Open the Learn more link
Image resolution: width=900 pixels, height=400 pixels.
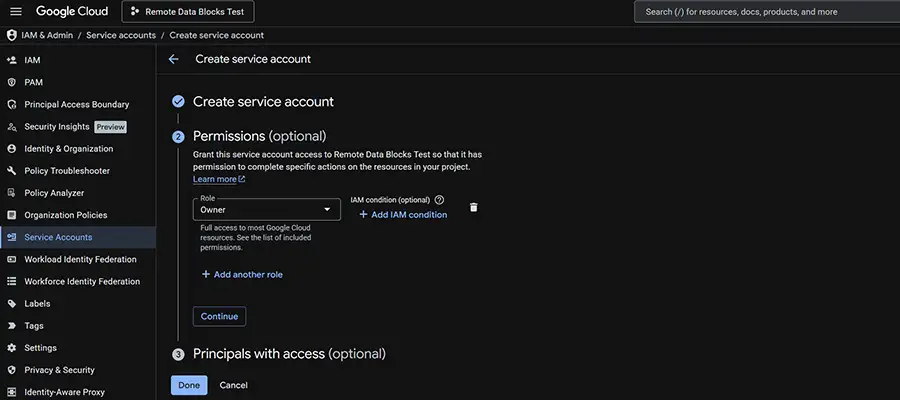point(219,179)
